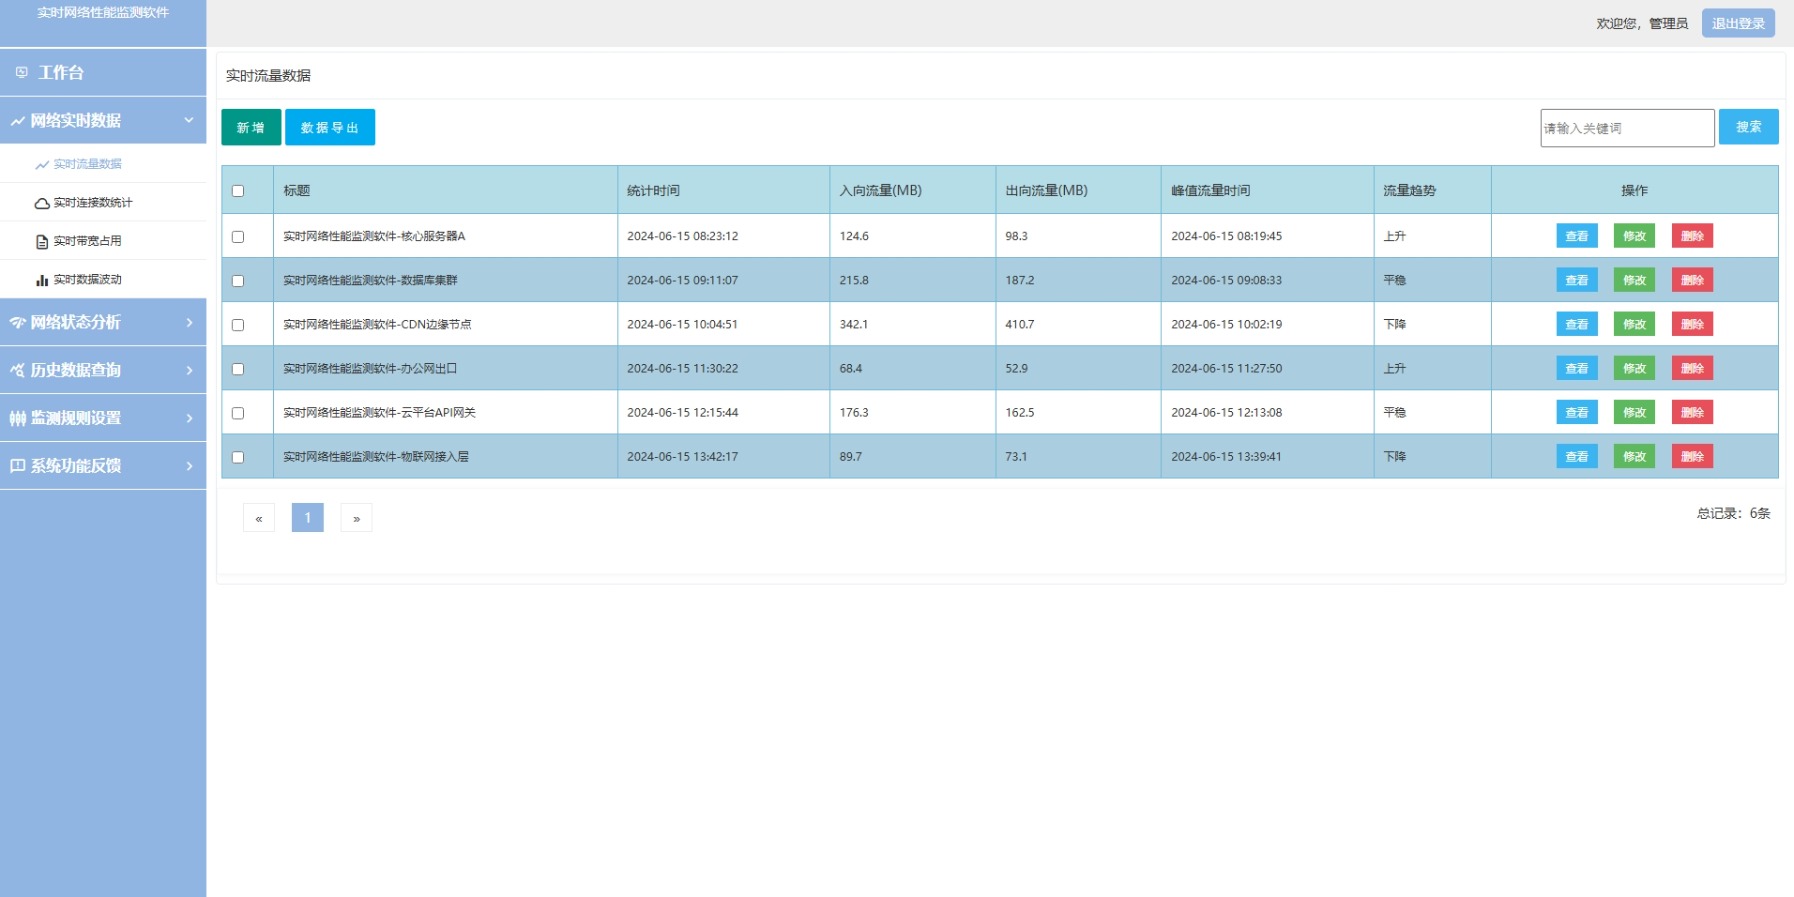Collapse the 网络实时数据 menu chevron
1794x897 pixels.
pyautogui.click(x=189, y=120)
